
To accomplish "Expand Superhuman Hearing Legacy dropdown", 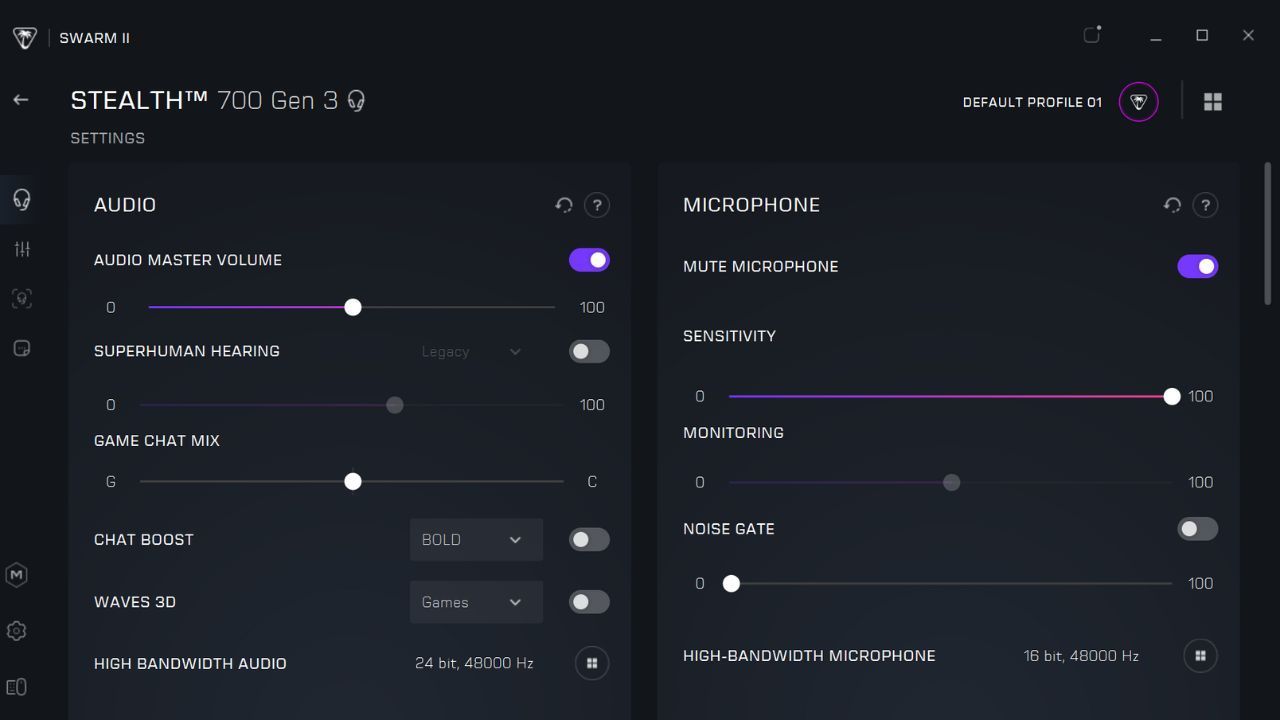I will 471,352.
